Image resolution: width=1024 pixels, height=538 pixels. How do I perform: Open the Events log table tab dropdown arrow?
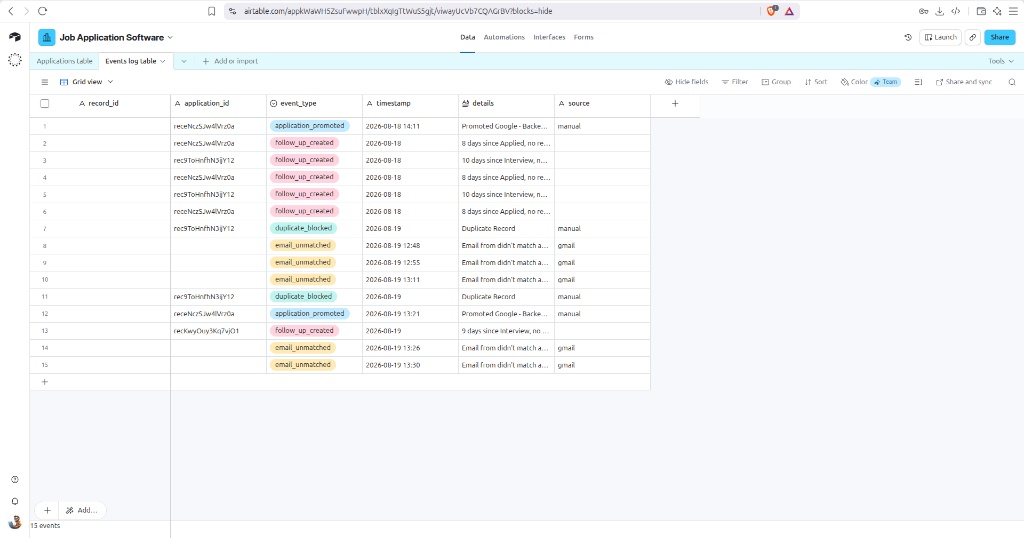point(163,61)
